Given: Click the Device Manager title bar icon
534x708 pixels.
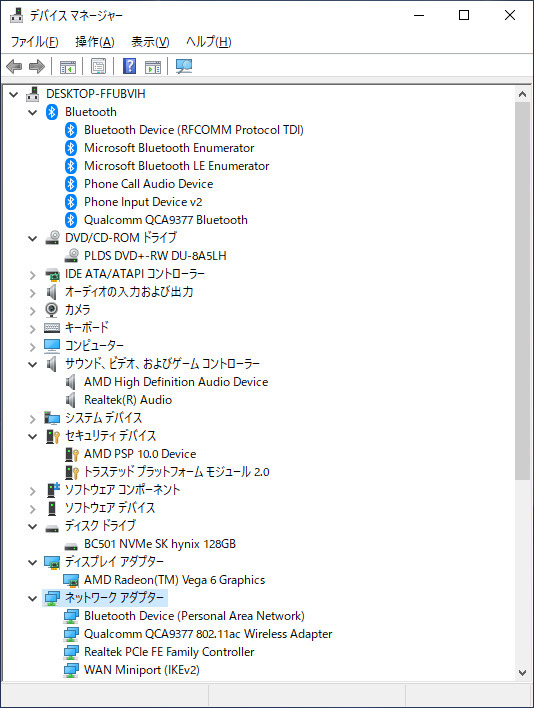Looking at the screenshot, I should pos(17,15).
